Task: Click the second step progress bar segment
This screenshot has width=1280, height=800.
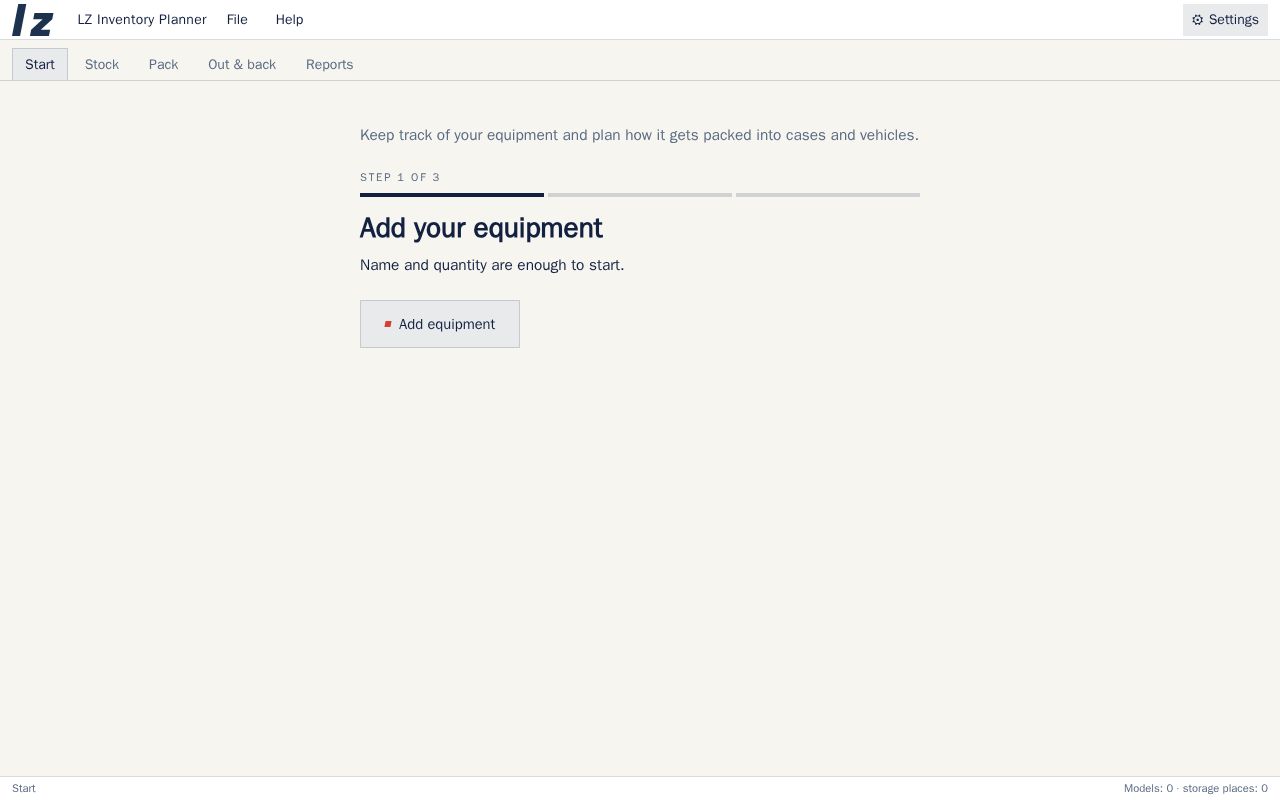Action: (640, 195)
